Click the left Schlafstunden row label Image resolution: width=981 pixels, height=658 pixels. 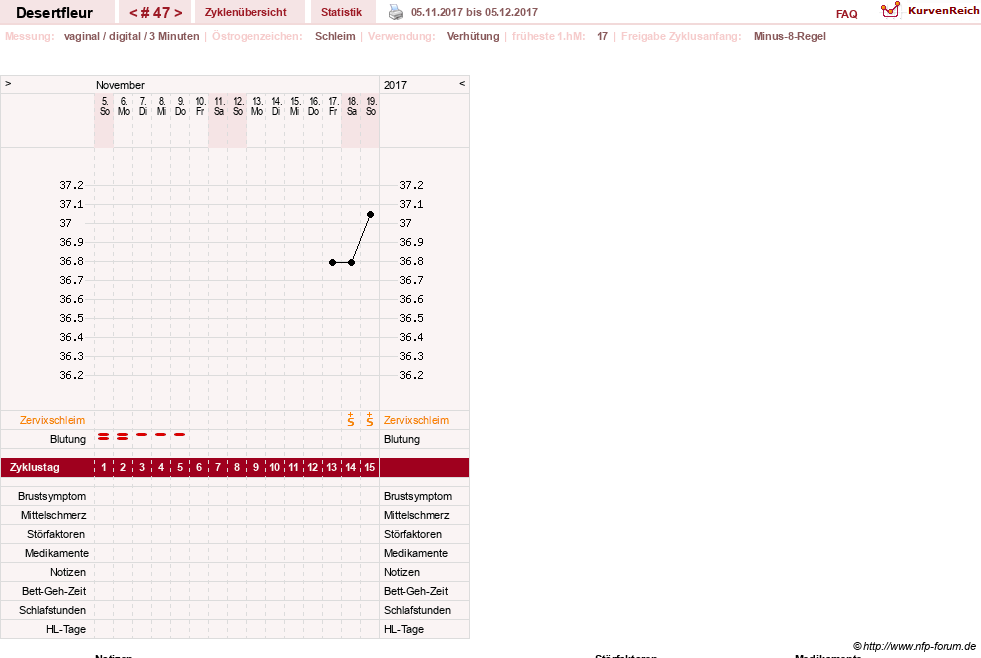[x=52, y=610]
